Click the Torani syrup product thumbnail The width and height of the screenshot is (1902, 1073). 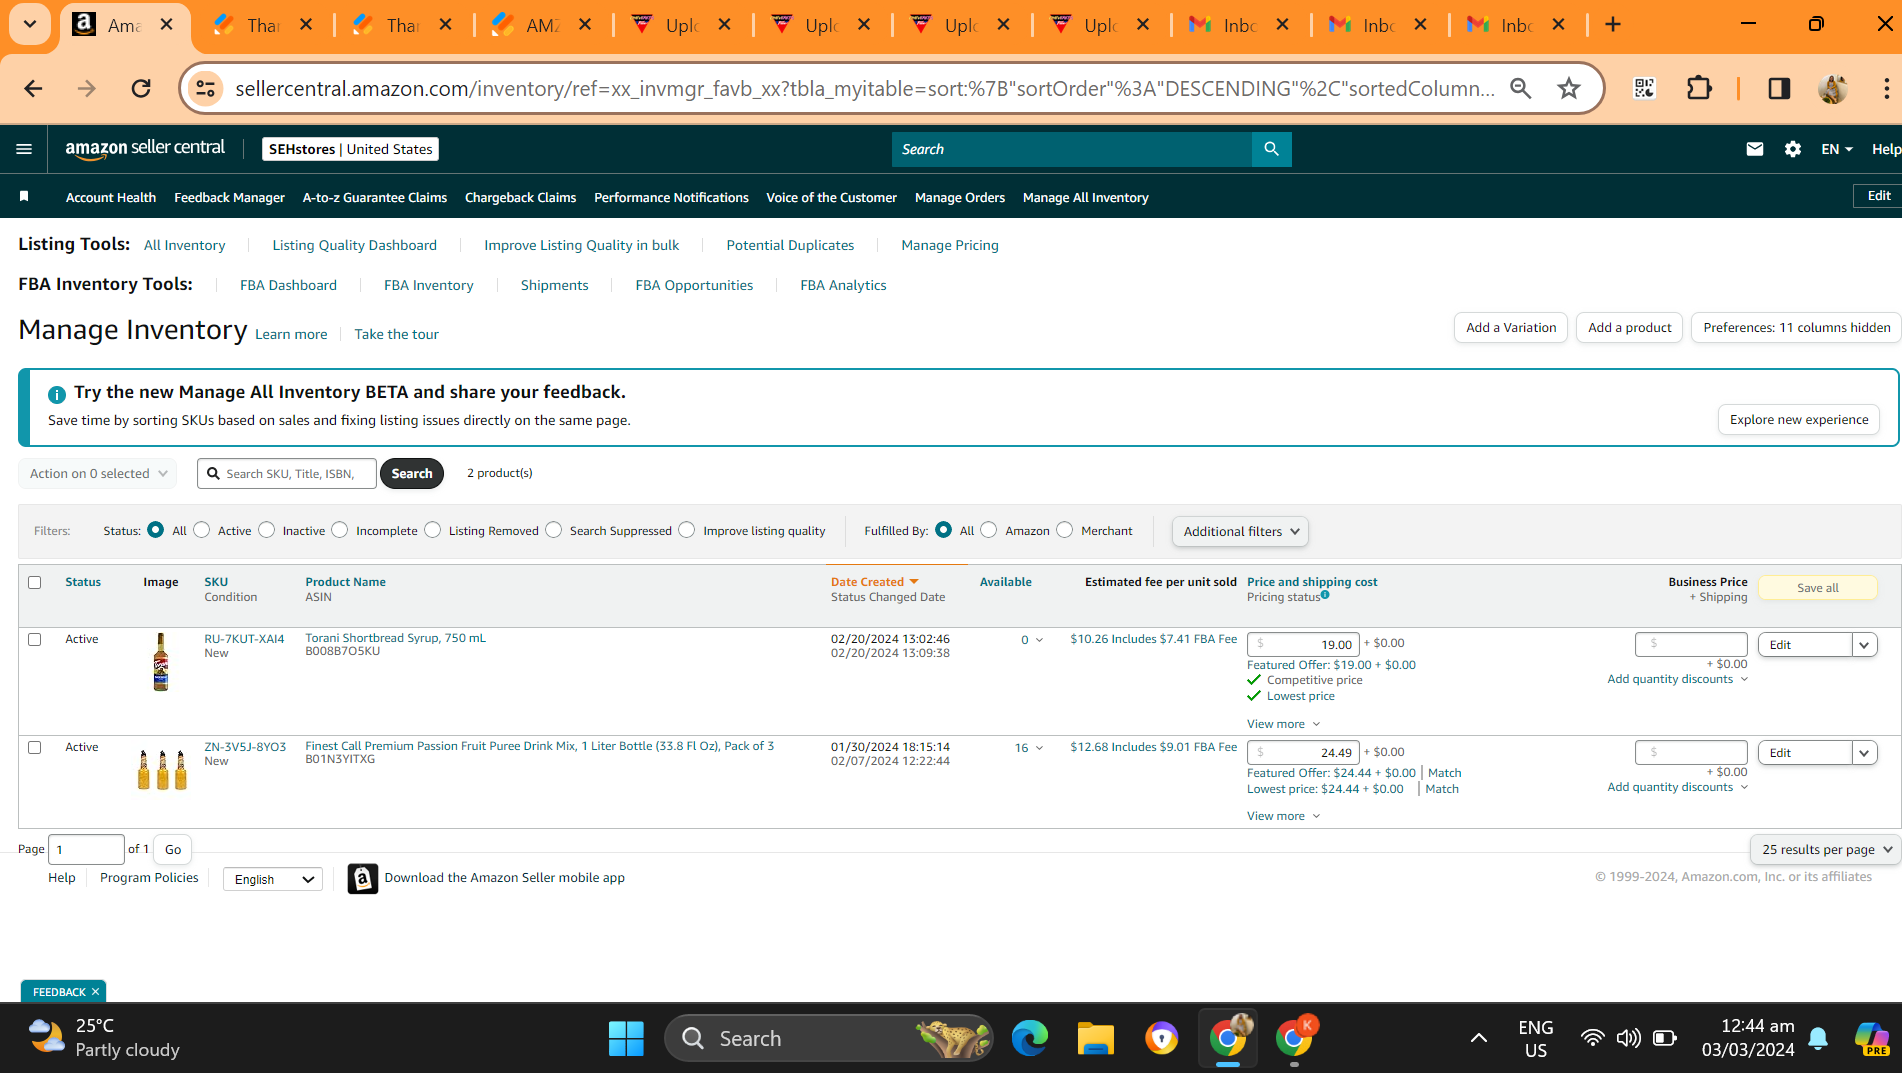click(x=160, y=662)
